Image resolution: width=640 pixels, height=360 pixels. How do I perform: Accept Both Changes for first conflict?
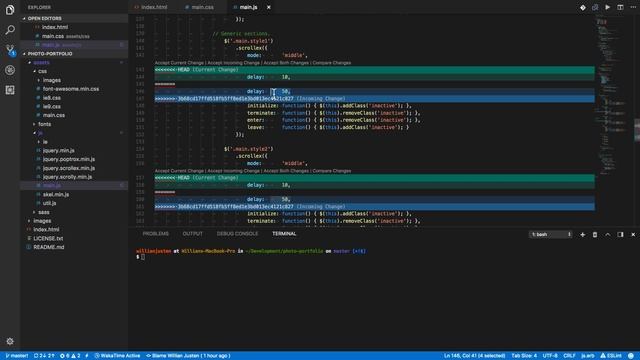click(286, 63)
